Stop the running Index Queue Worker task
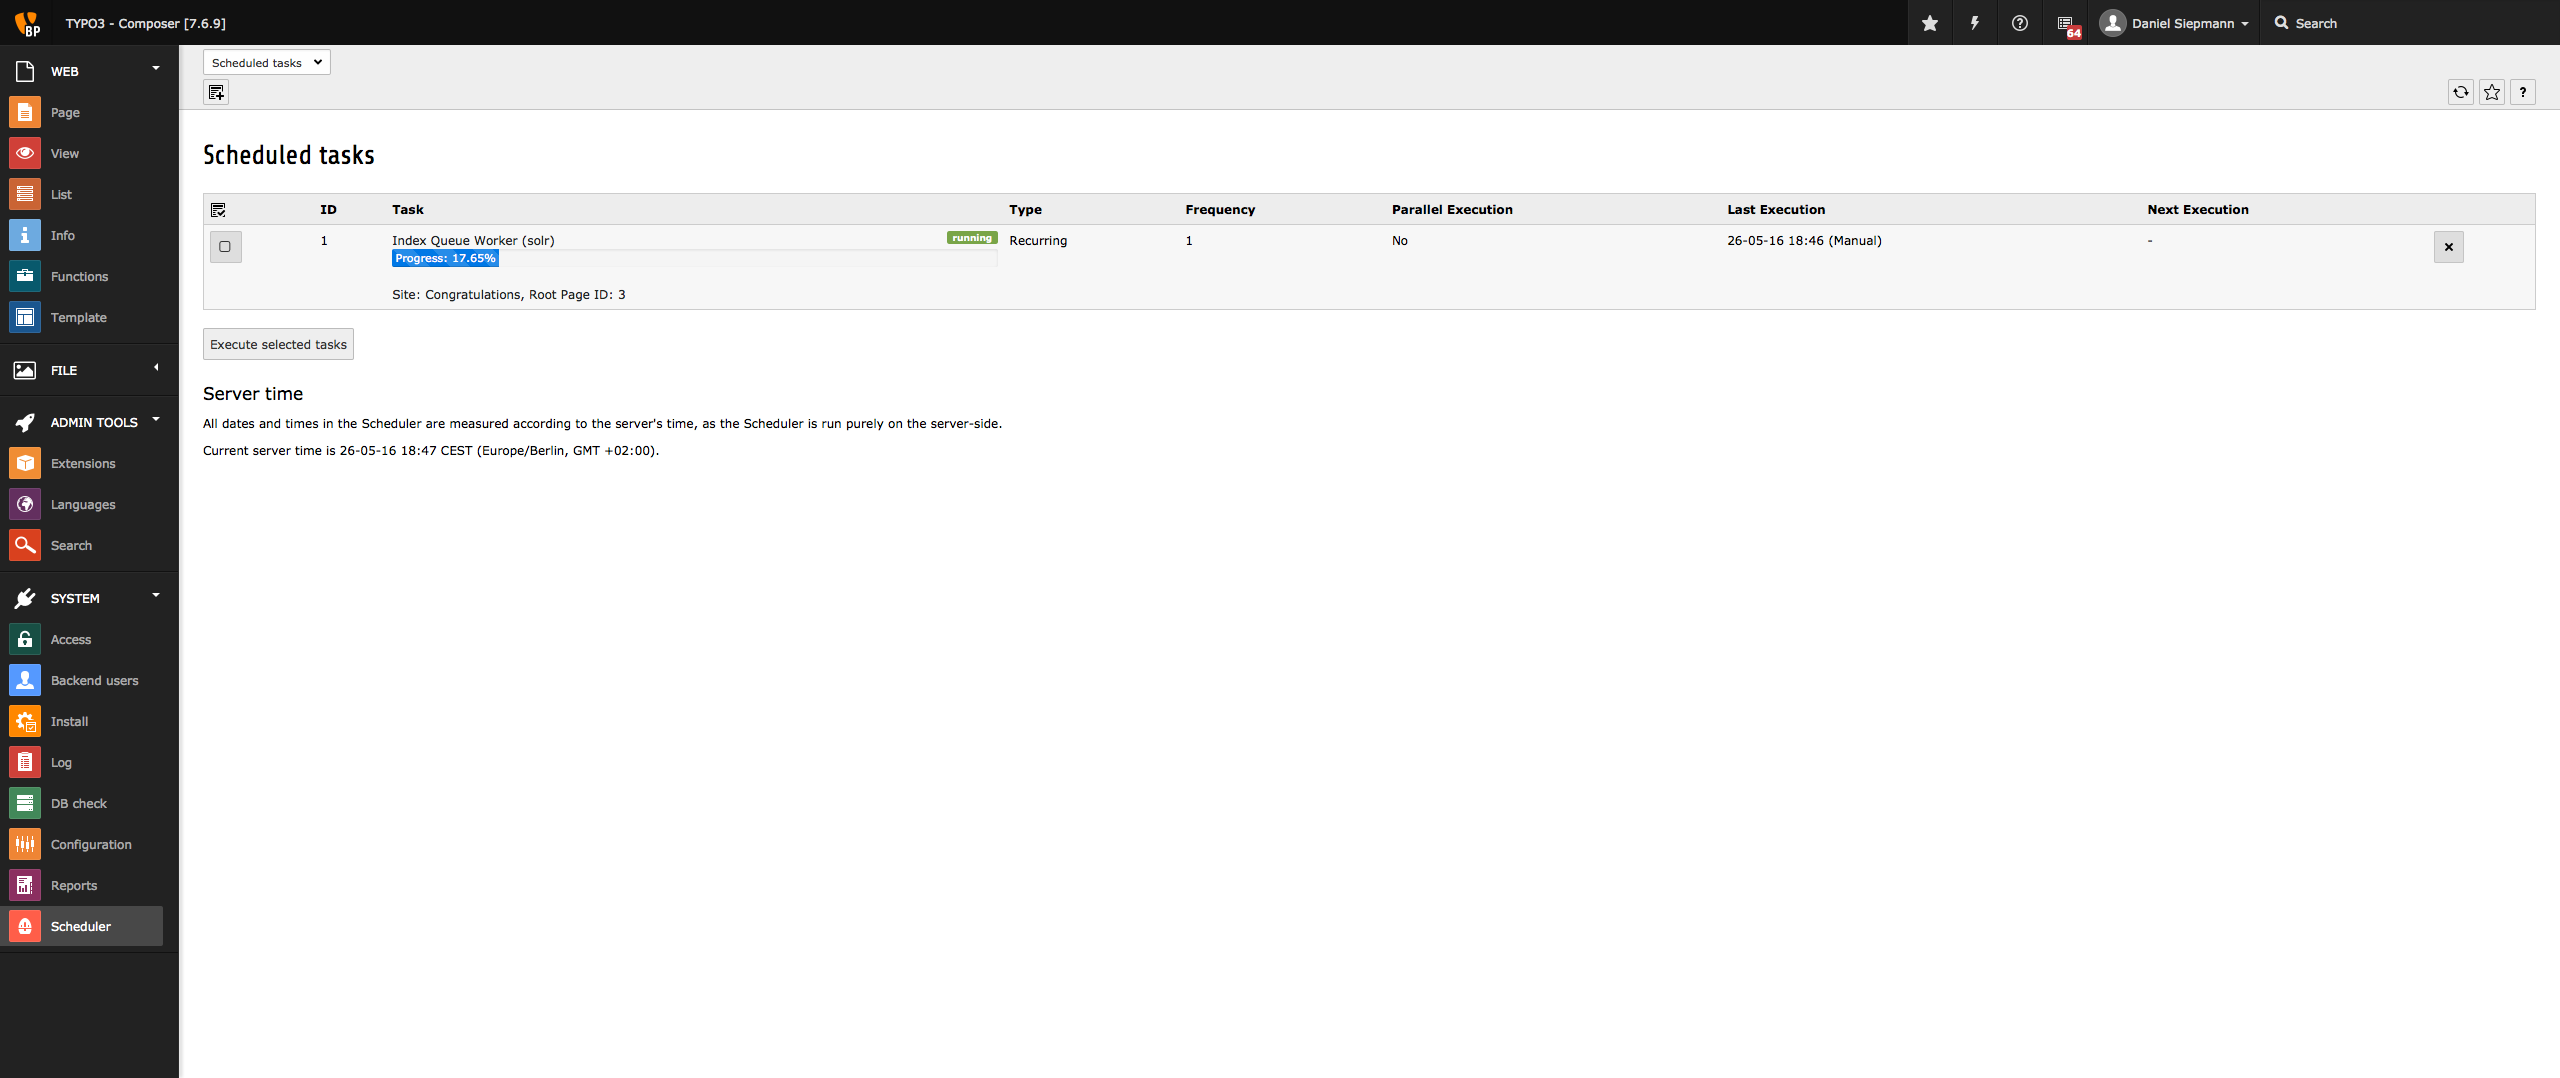The height and width of the screenshot is (1078, 2560). [x=2448, y=247]
